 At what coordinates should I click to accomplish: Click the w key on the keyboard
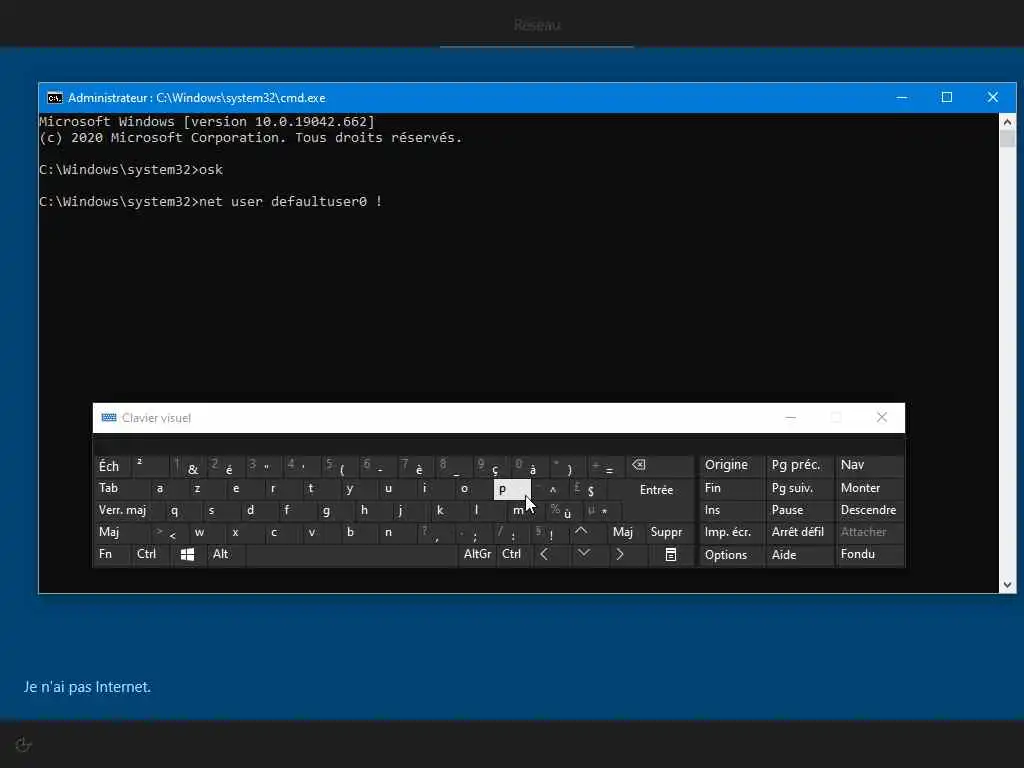pos(208,532)
